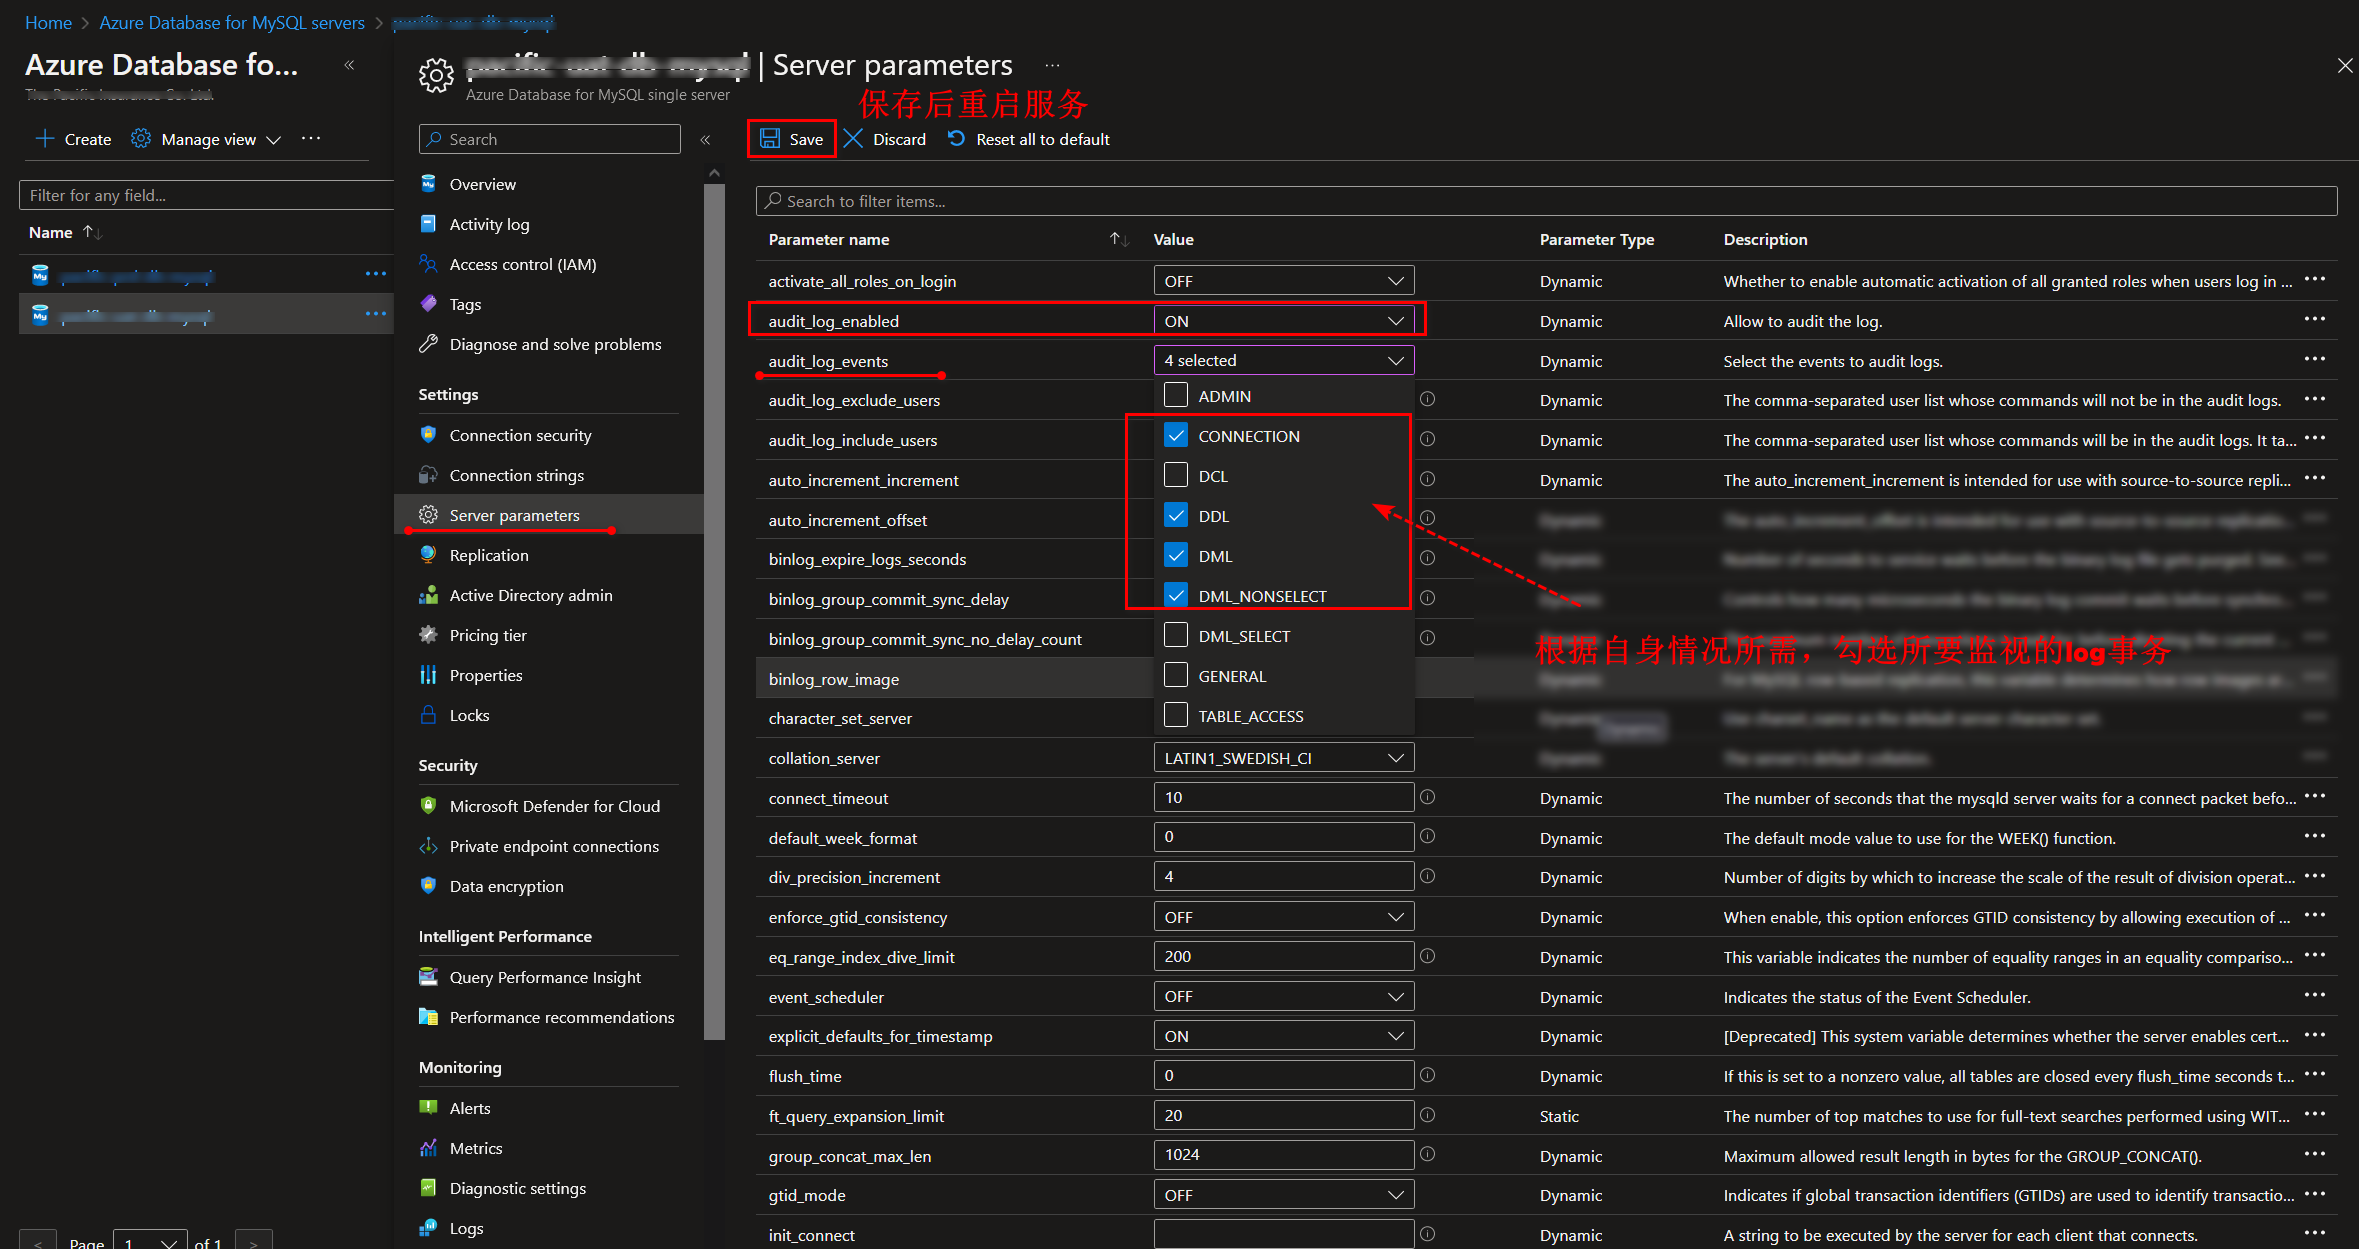The width and height of the screenshot is (2359, 1249).
Task: Click the 'Filter for any field' box
Action: [x=206, y=195]
